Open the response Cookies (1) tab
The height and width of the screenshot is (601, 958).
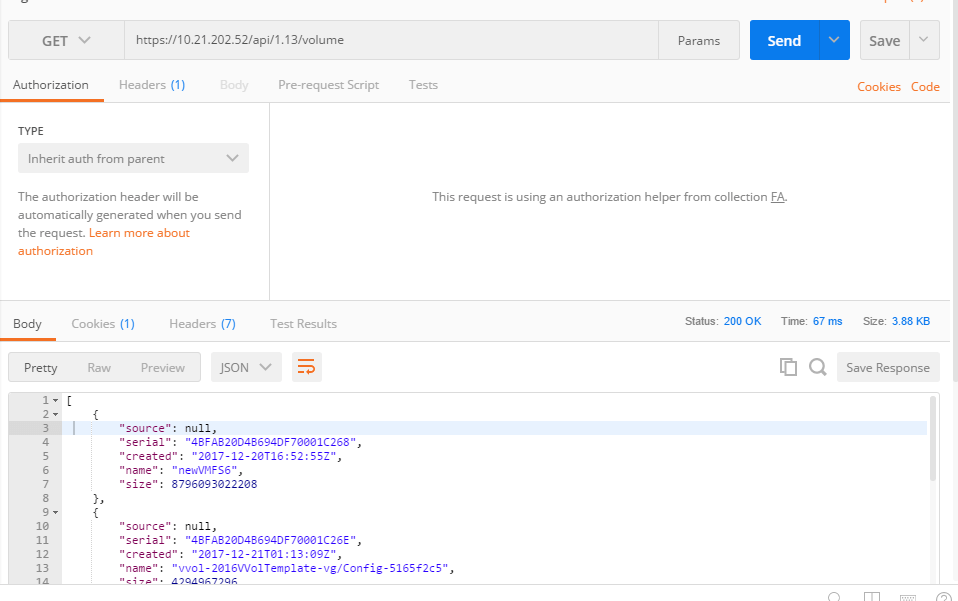[103, 324]
